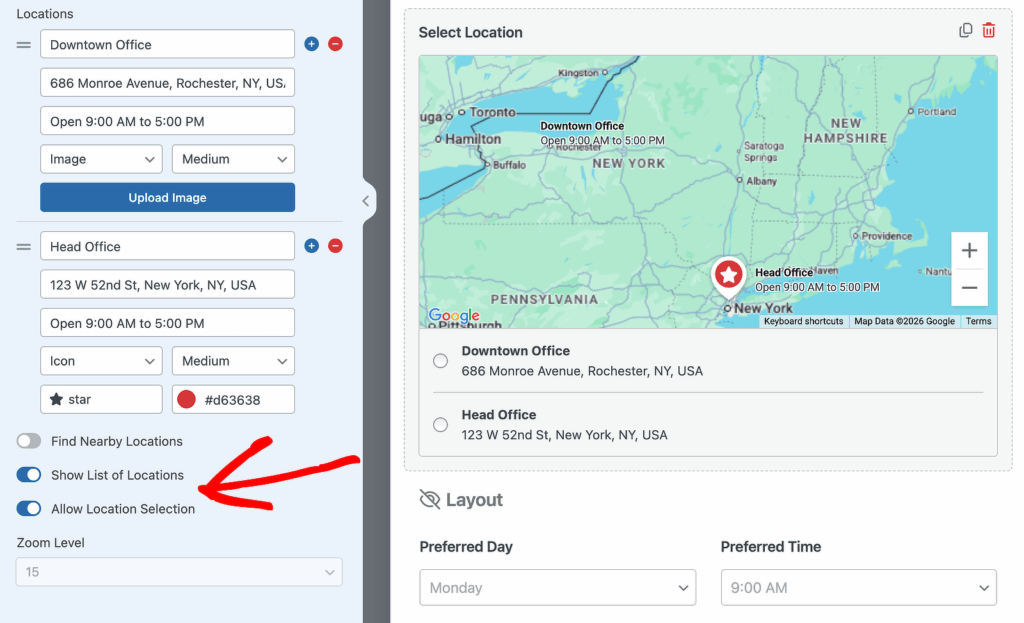Open the Terms link on the map
The image size is (1024, 623).
tap(978, 320)
